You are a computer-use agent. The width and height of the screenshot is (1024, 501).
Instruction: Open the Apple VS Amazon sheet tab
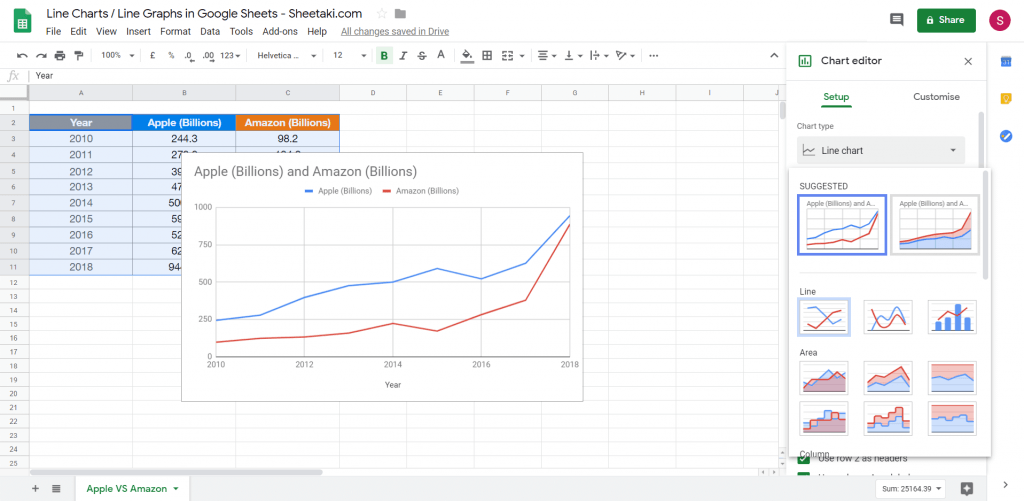[133, 489]
